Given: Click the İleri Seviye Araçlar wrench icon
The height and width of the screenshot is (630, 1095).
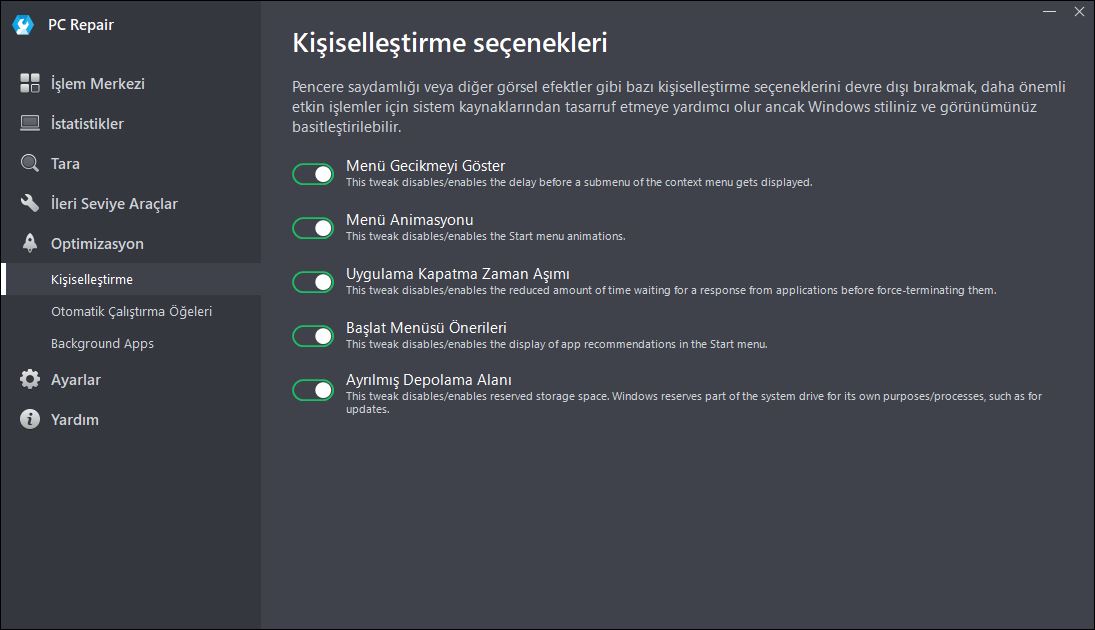Looking at the screenshot, I should point(29,203).
